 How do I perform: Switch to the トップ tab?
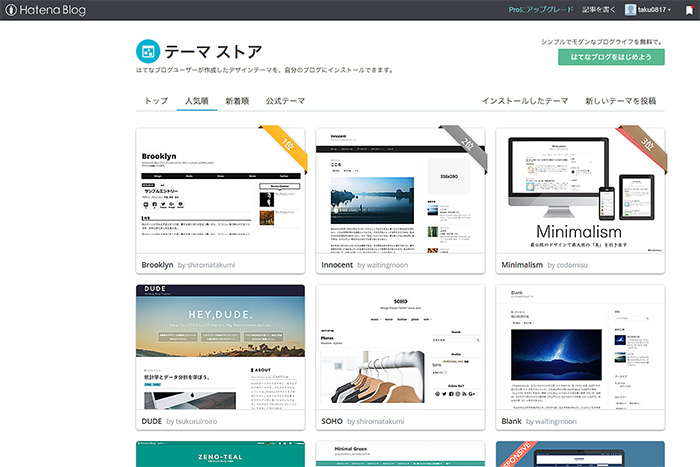coord(156,101)
